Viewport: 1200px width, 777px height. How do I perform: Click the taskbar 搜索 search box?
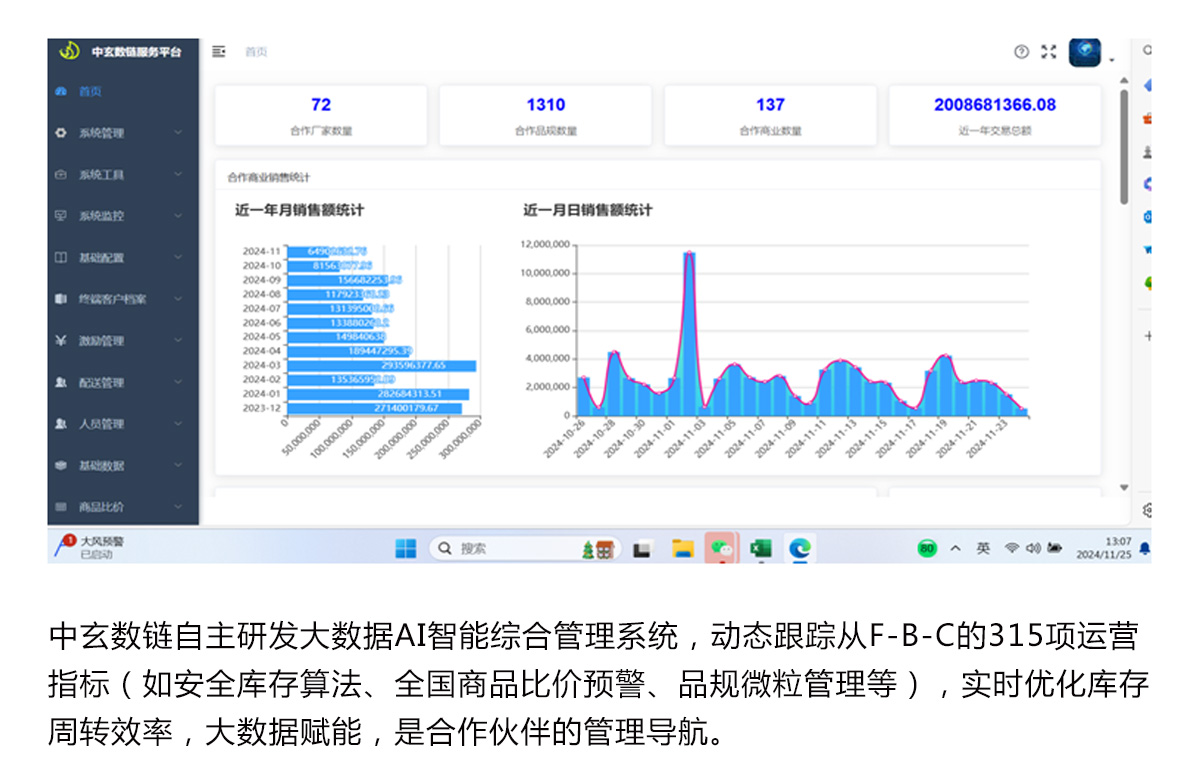pos(524,548)
